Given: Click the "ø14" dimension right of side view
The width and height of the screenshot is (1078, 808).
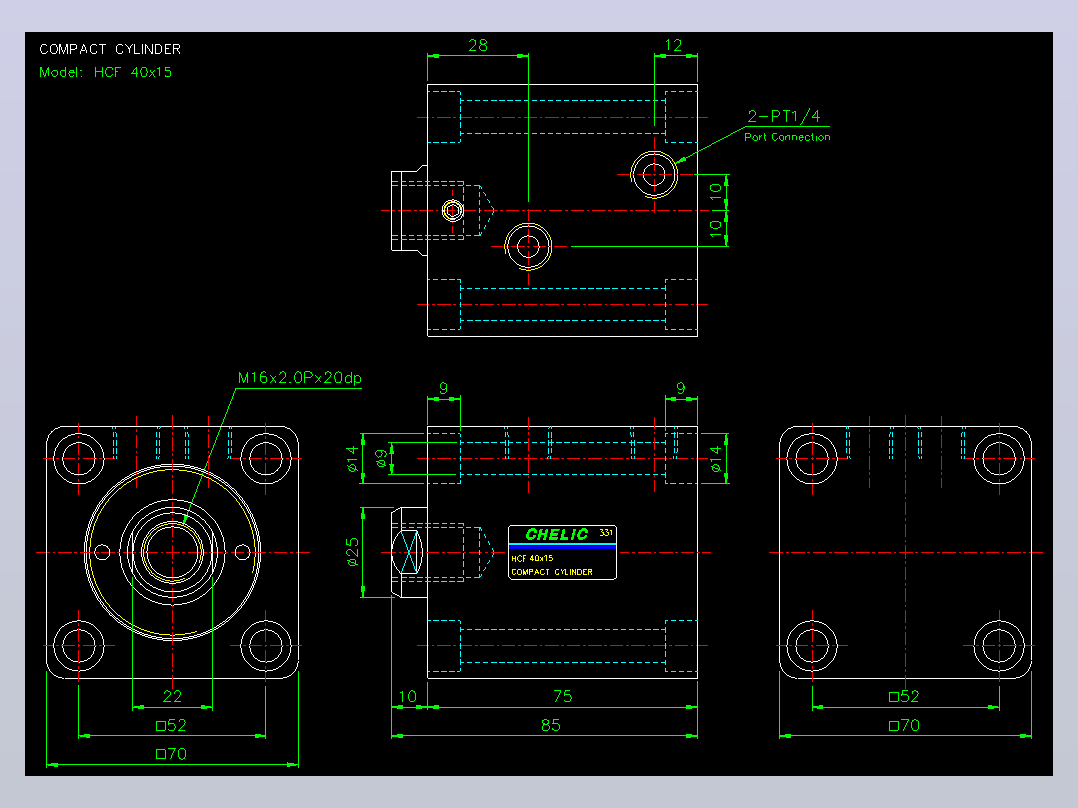Looking at the screenshot, I should [716, 459].
